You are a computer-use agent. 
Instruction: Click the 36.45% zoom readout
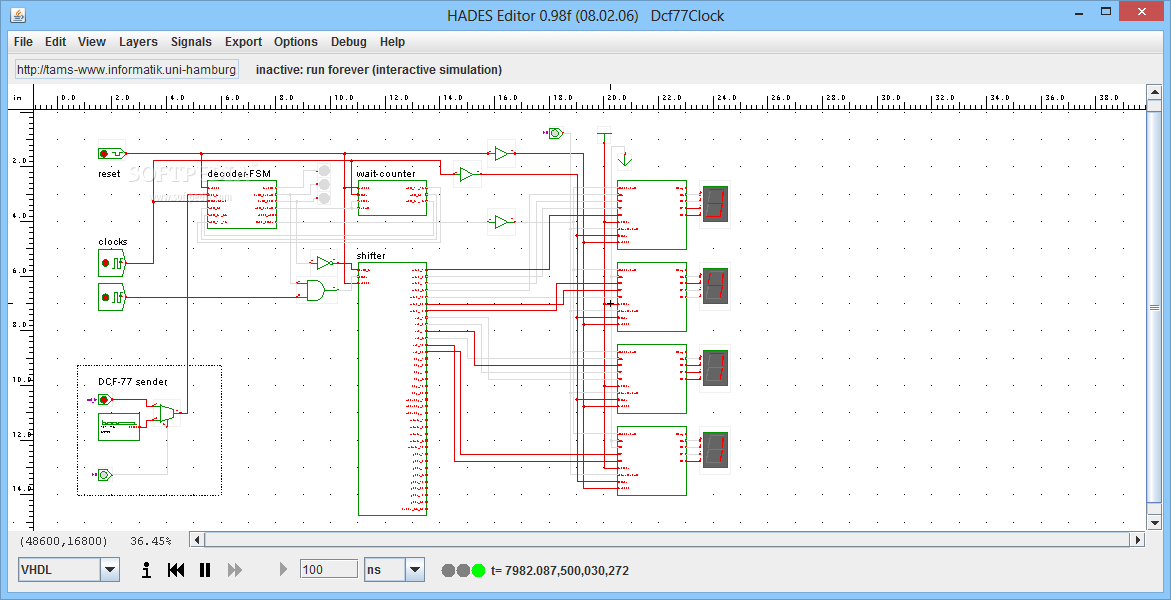(x=151, y=540)
